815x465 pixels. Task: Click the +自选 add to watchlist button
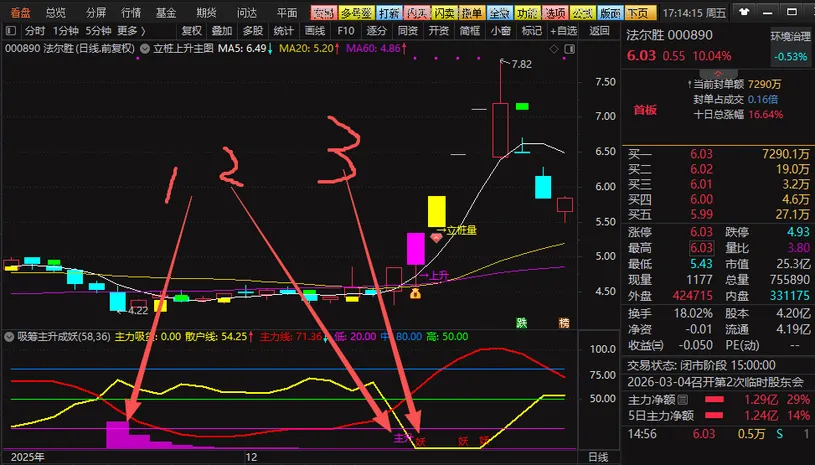tap(565, 30)
